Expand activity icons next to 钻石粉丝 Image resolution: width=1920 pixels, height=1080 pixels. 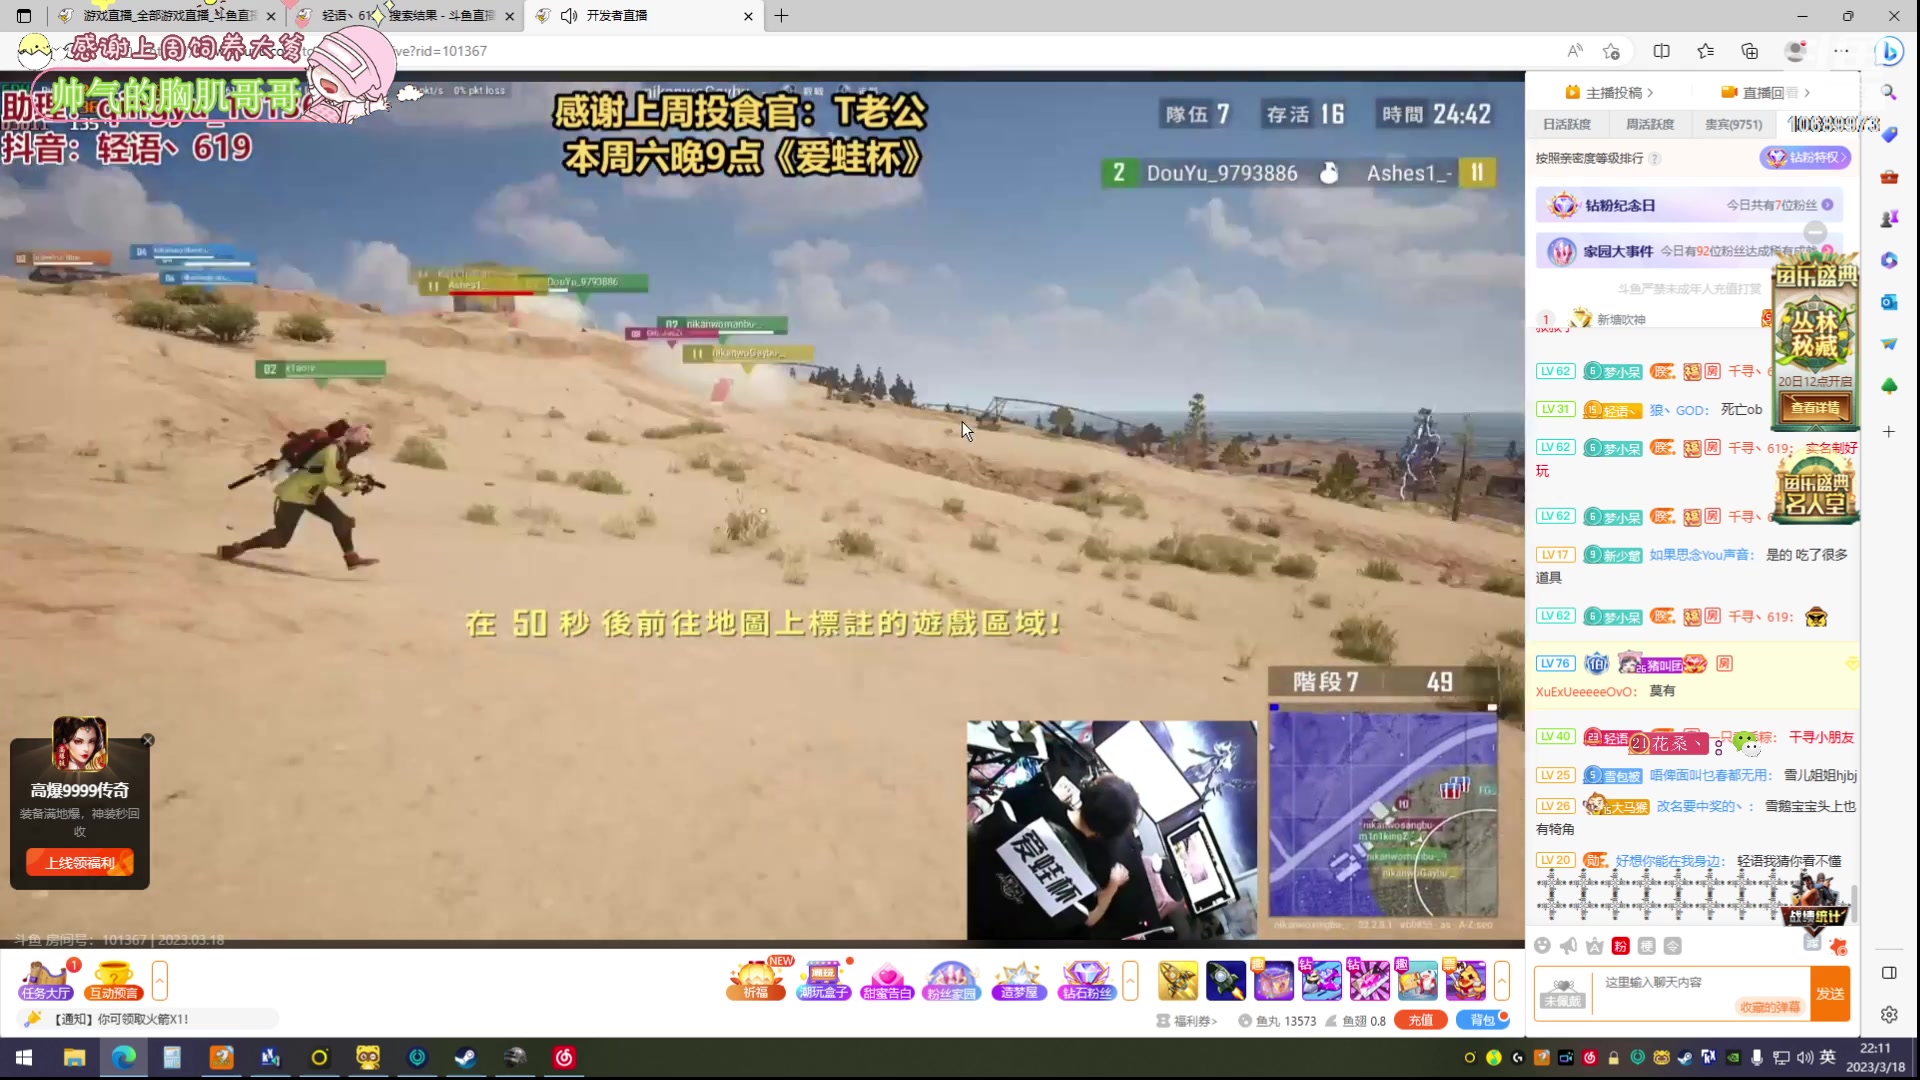(1130, 980)
